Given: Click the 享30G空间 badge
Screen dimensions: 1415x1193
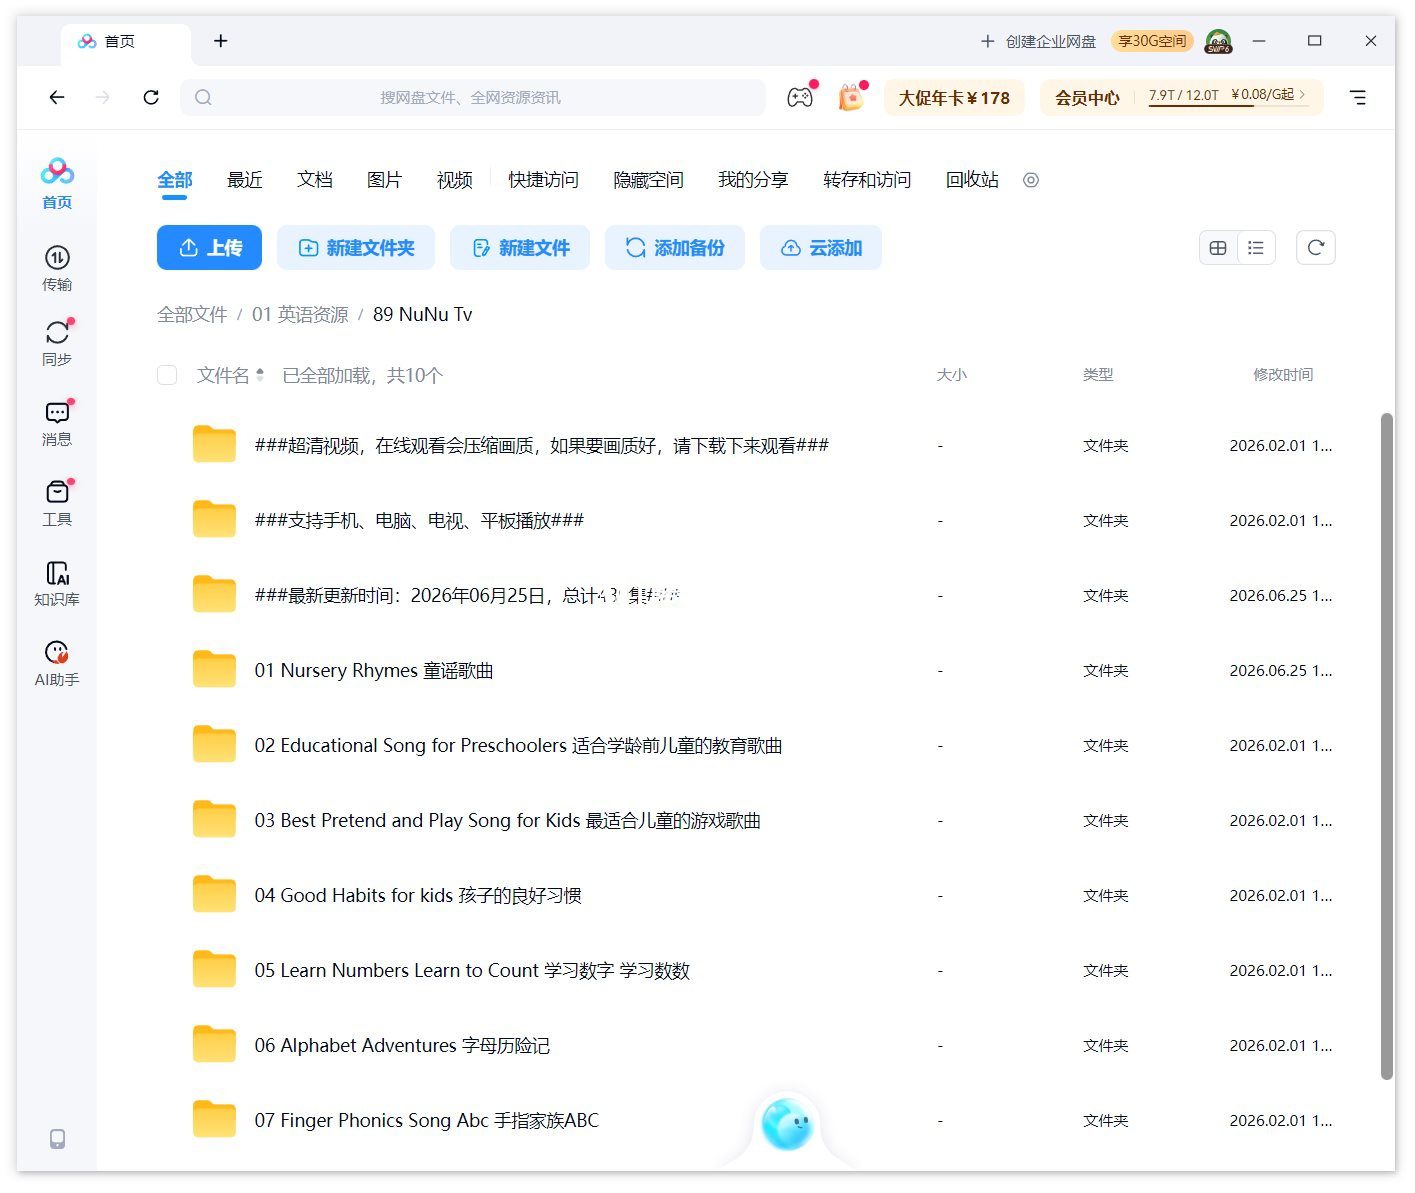Looking at the screenshot, I should [x=1152, y=41].
